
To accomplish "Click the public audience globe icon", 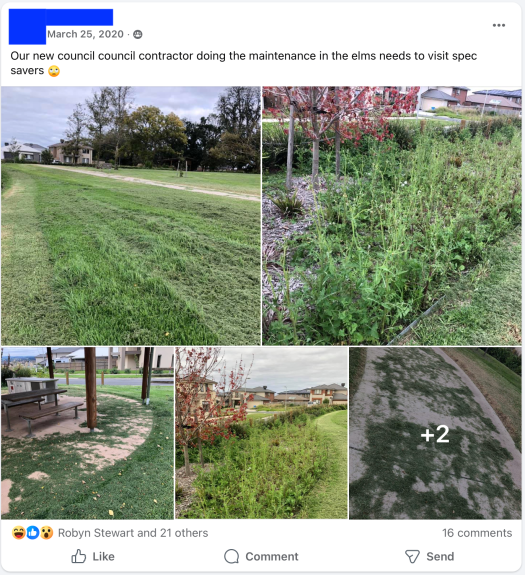I will click(137, 34).
